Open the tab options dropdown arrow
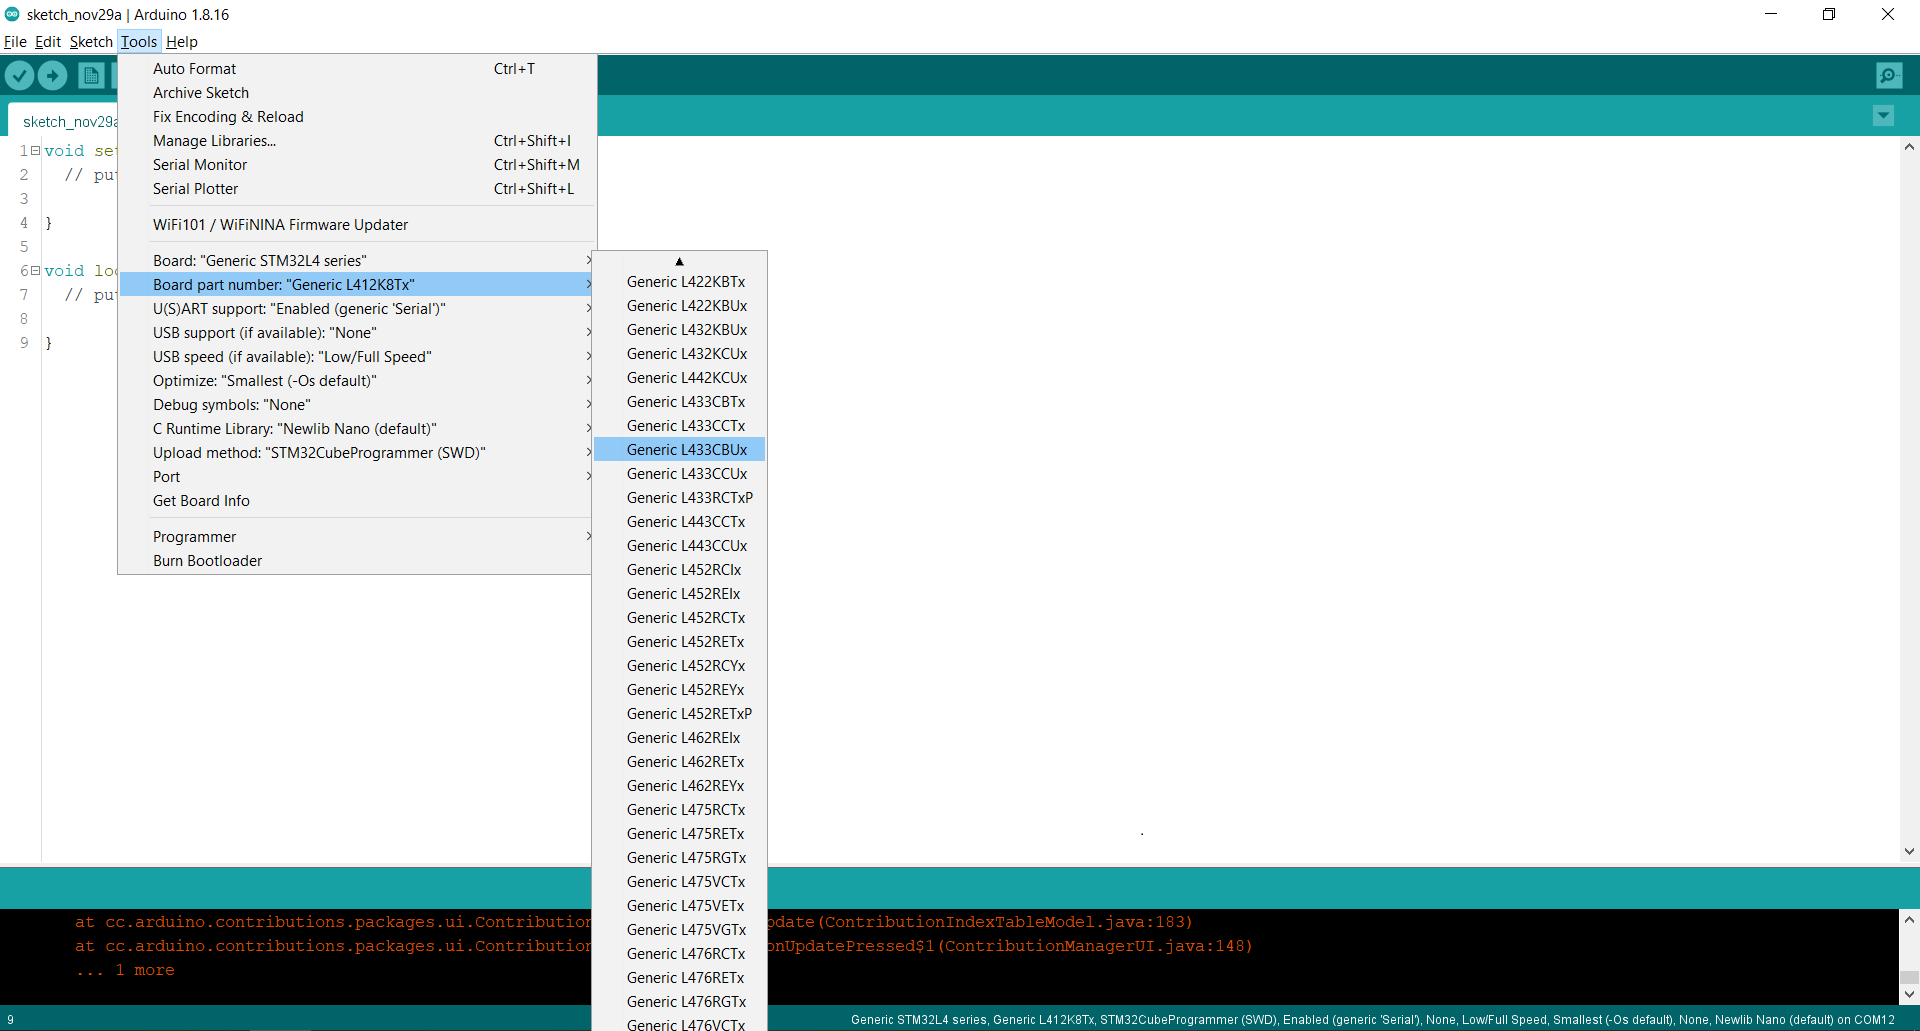1920x1031 pixels. (1884, 116)
